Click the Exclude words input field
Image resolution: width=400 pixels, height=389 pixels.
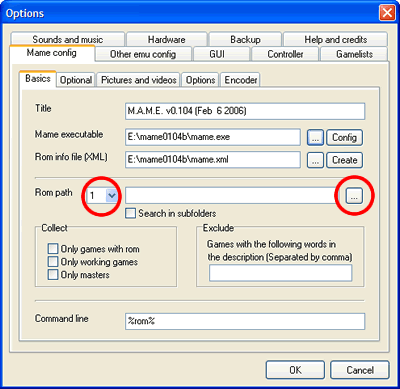point(280,273)
